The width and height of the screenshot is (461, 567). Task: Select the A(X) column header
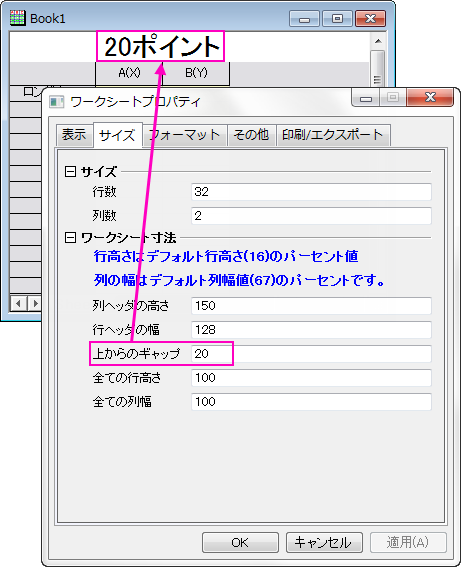[129, 73]
